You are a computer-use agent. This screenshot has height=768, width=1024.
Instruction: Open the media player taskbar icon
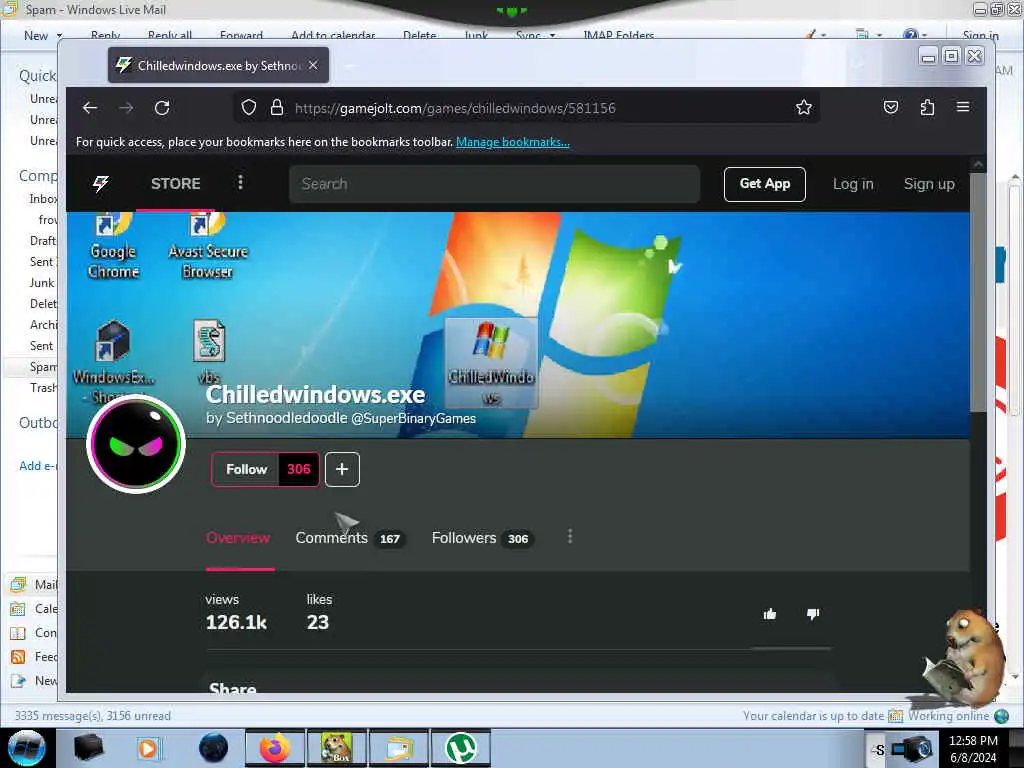coord(150,748)
